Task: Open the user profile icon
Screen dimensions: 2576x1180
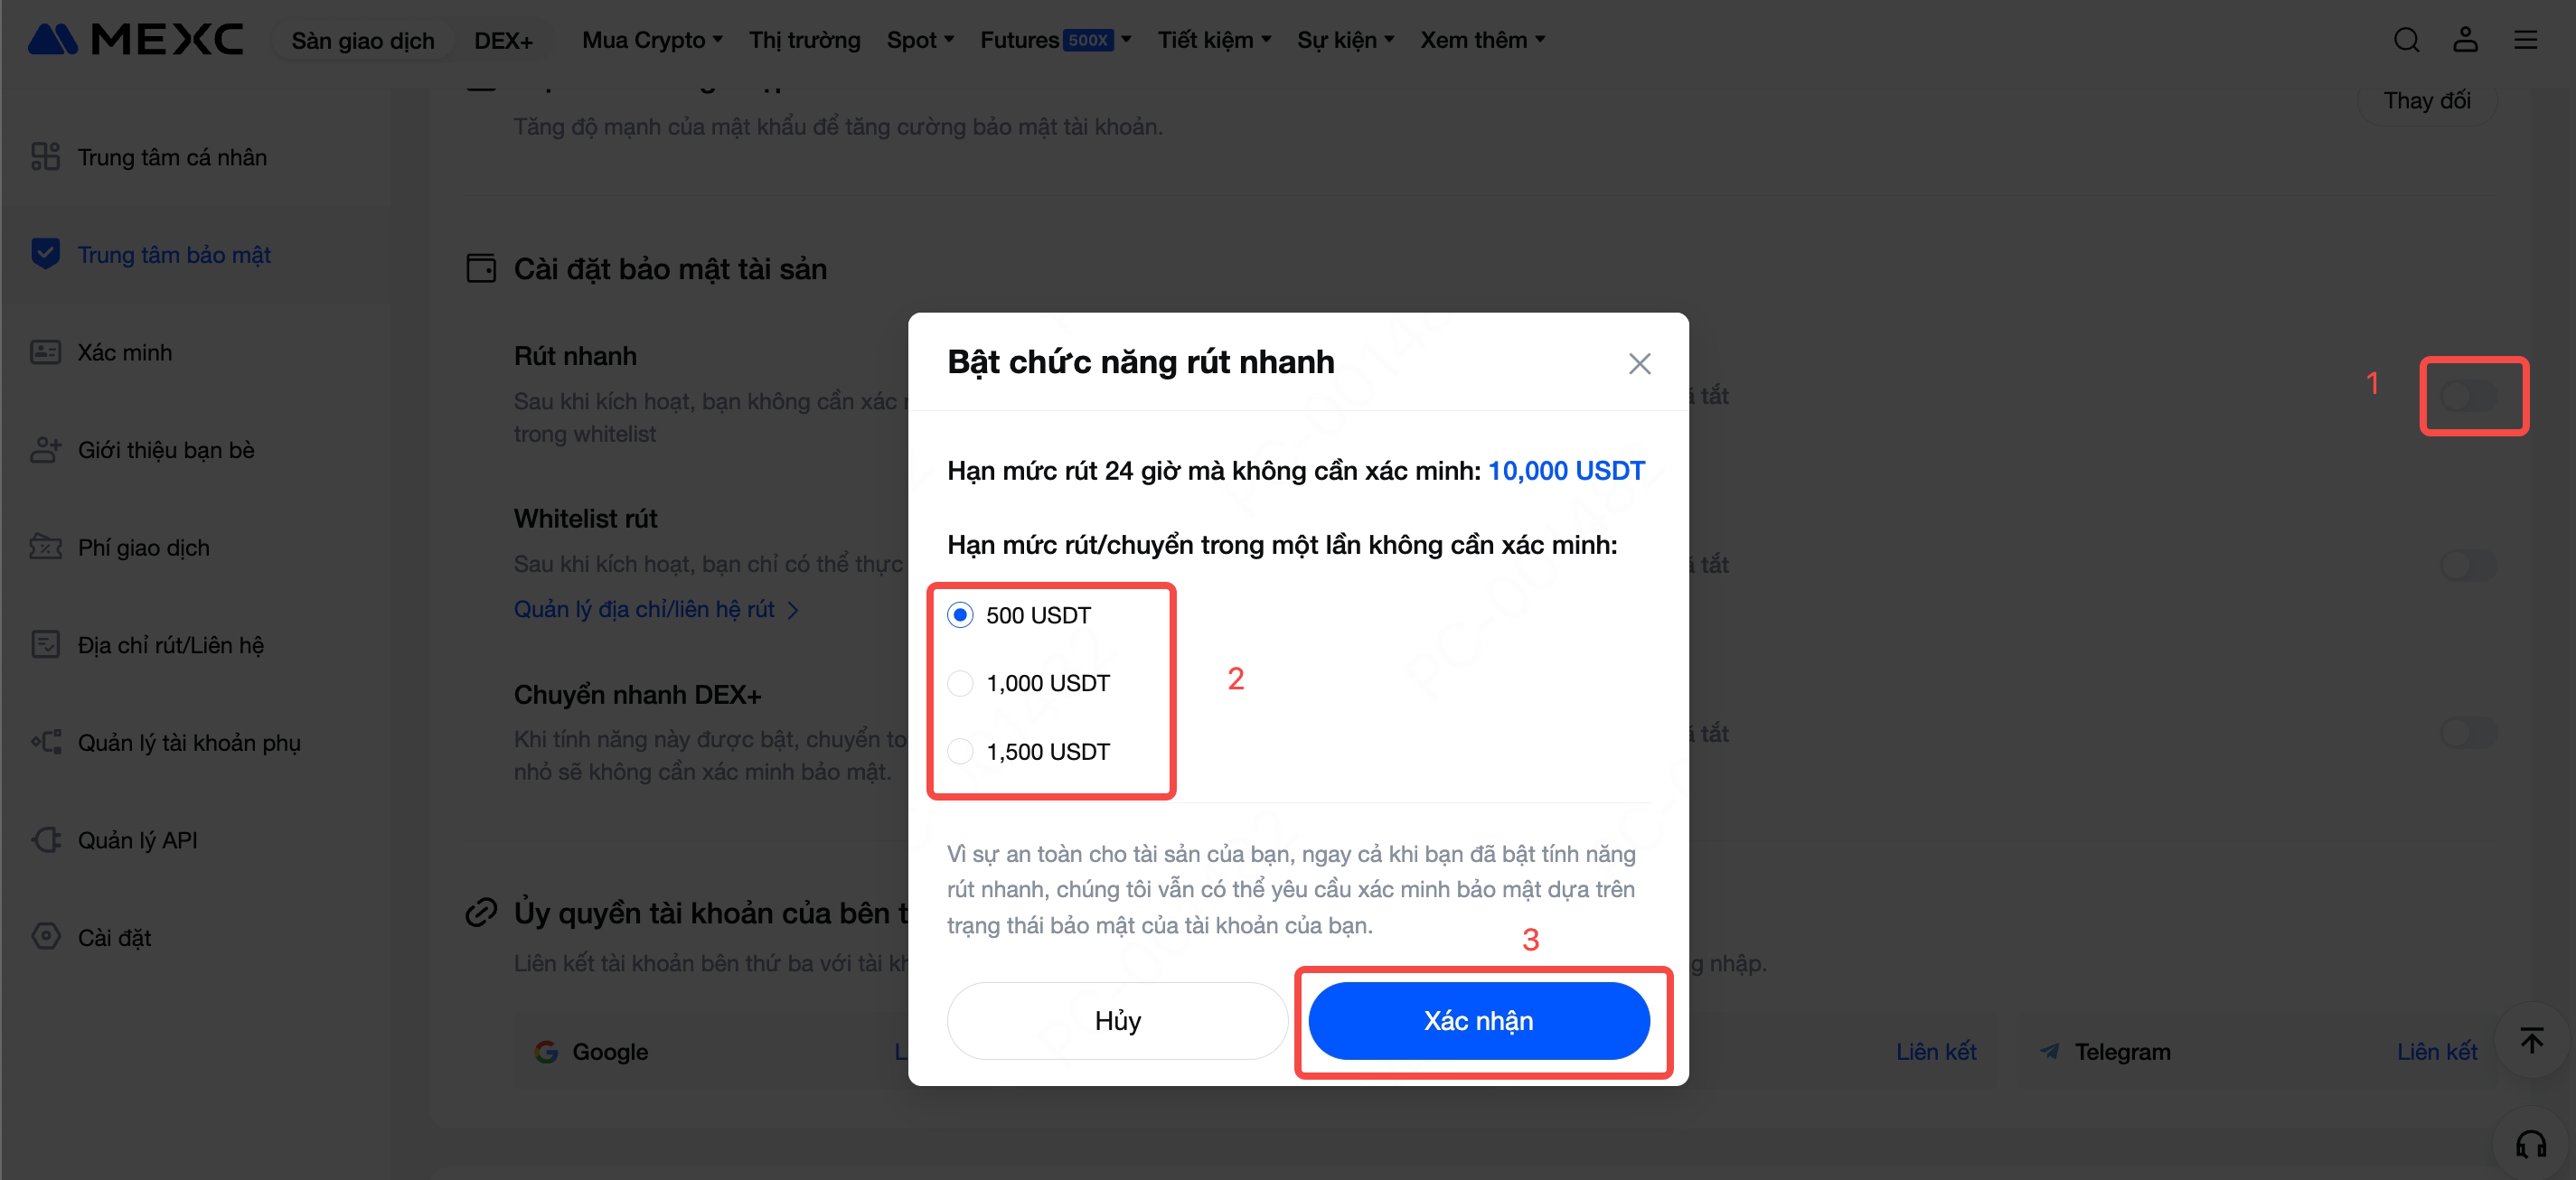Action: coord(2465,40)
